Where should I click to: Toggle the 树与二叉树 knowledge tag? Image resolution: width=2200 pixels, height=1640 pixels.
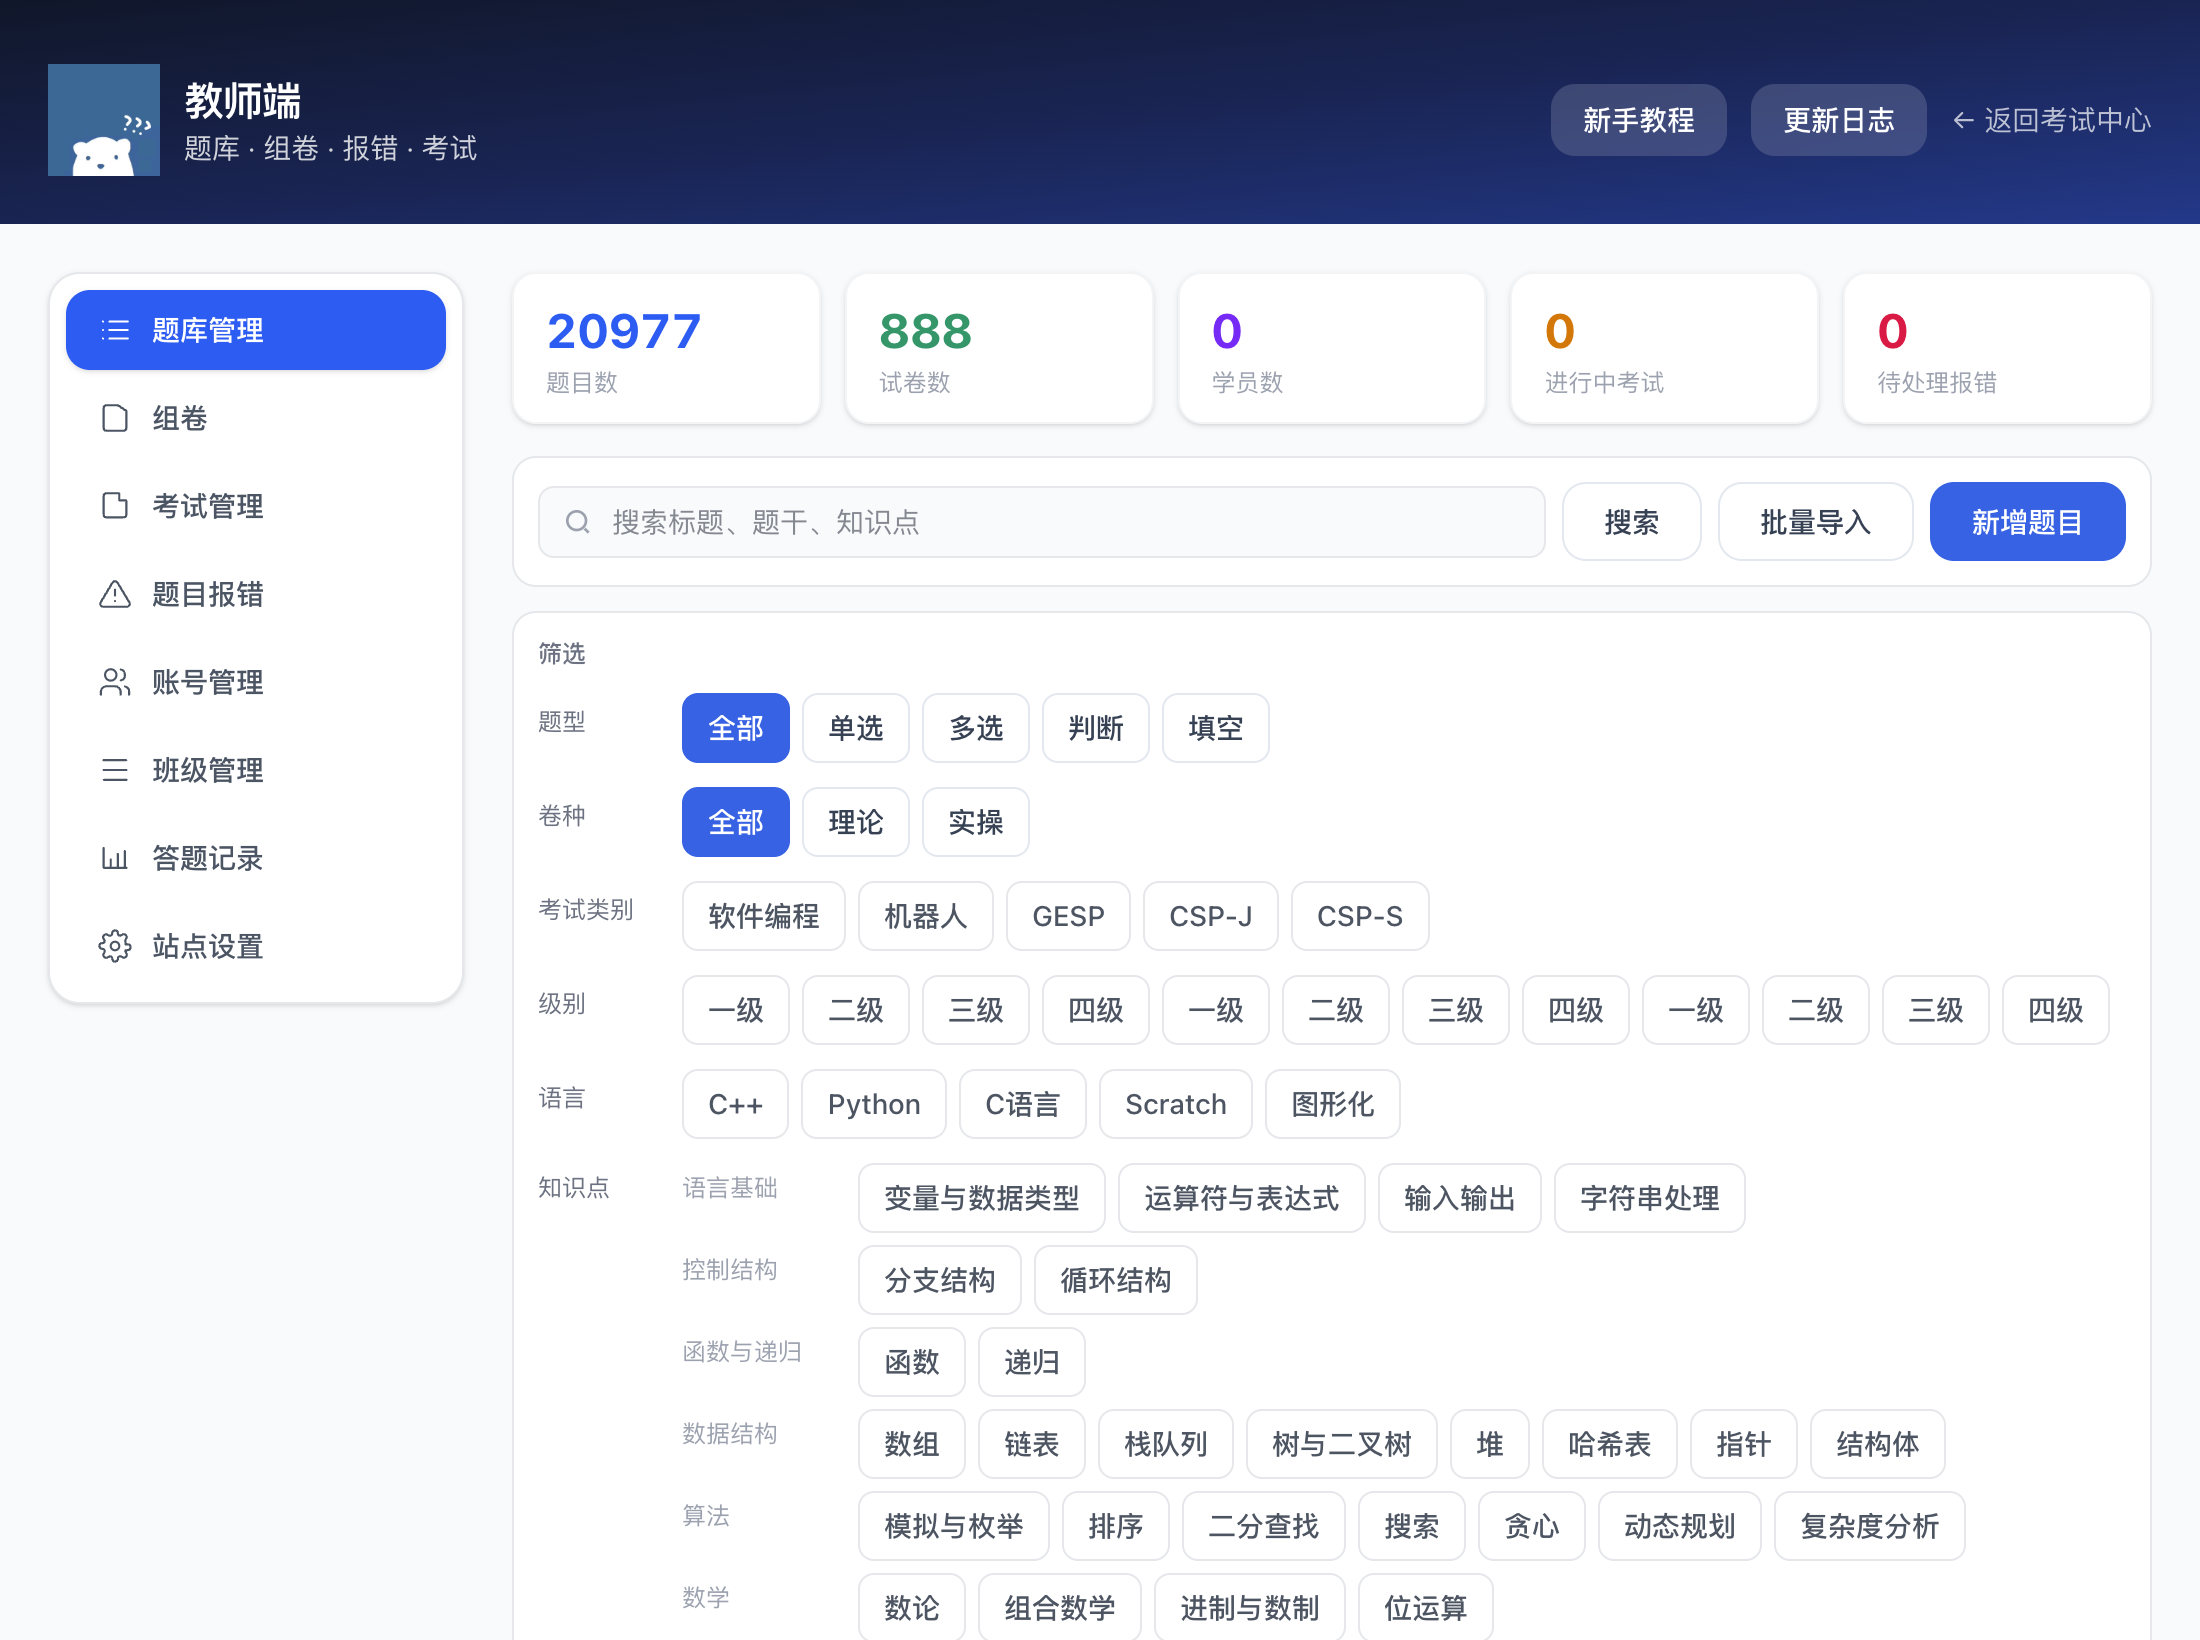pos(1342,1444)
